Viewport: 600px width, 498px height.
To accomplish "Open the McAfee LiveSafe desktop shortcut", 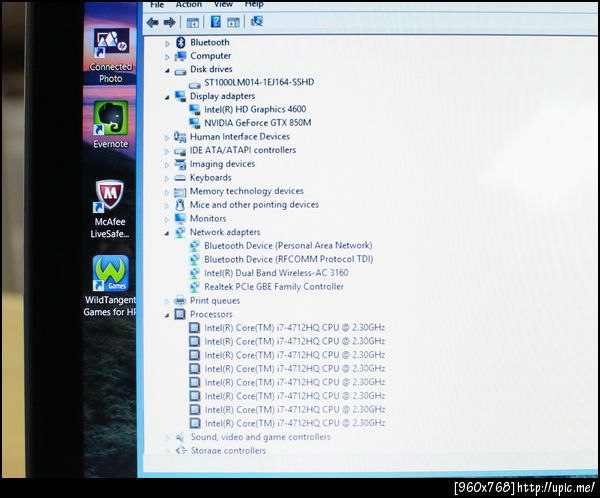I will tap(110, 209).
